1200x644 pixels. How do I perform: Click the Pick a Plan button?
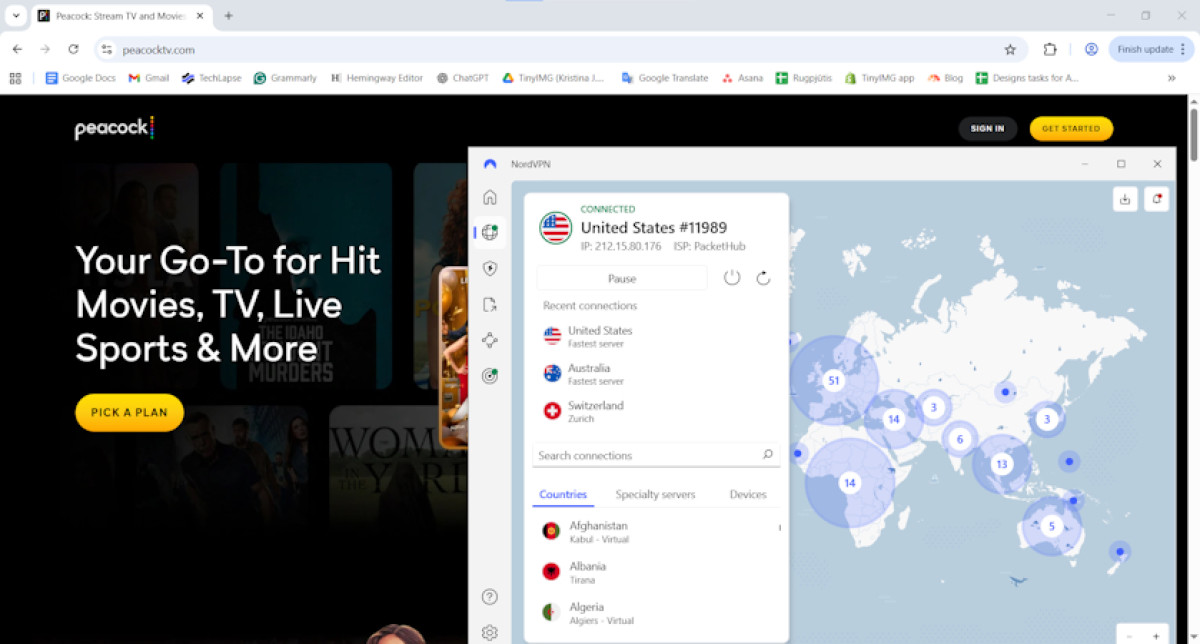pos(130,412)
